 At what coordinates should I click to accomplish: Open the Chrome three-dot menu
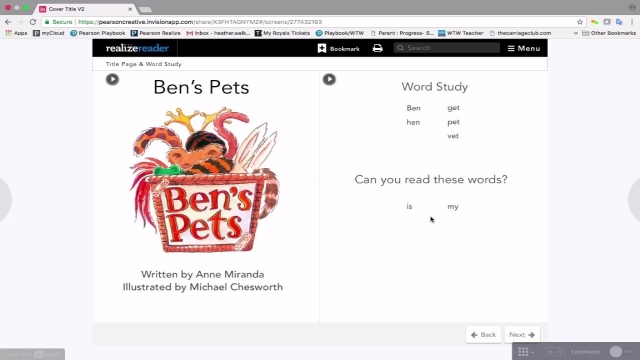pos(632,22)
